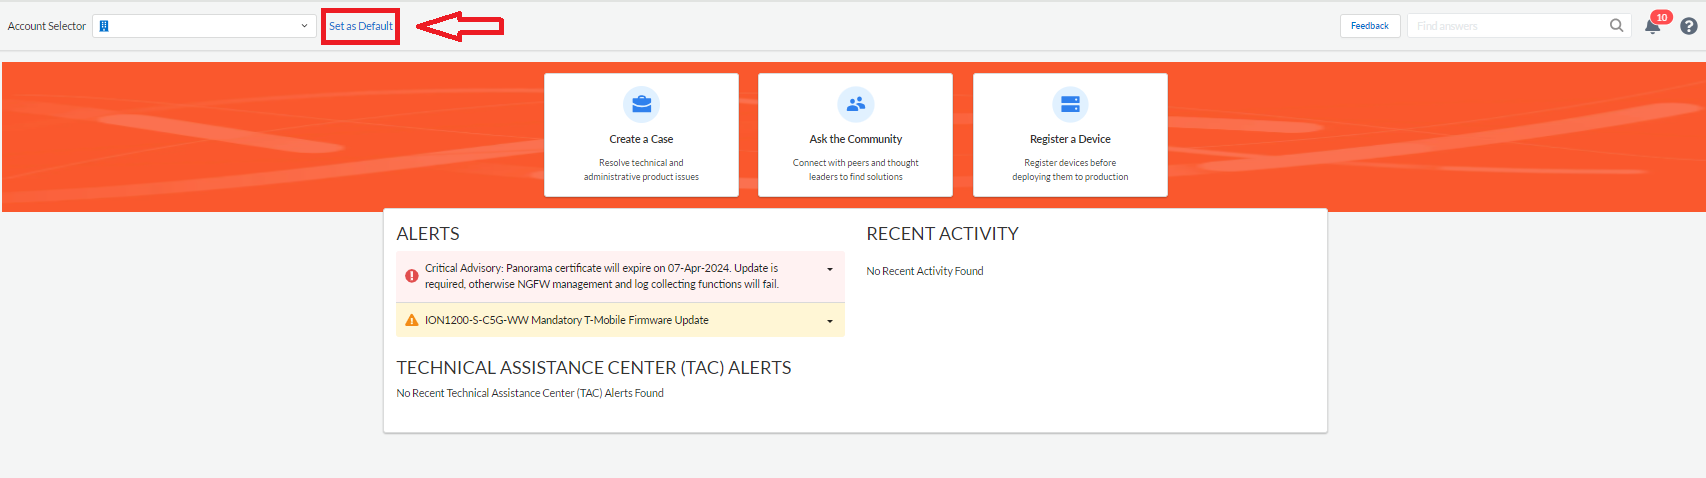Click the Register a Device server icon
This screenshot has height=478, width=1706.
(1070, 104)
